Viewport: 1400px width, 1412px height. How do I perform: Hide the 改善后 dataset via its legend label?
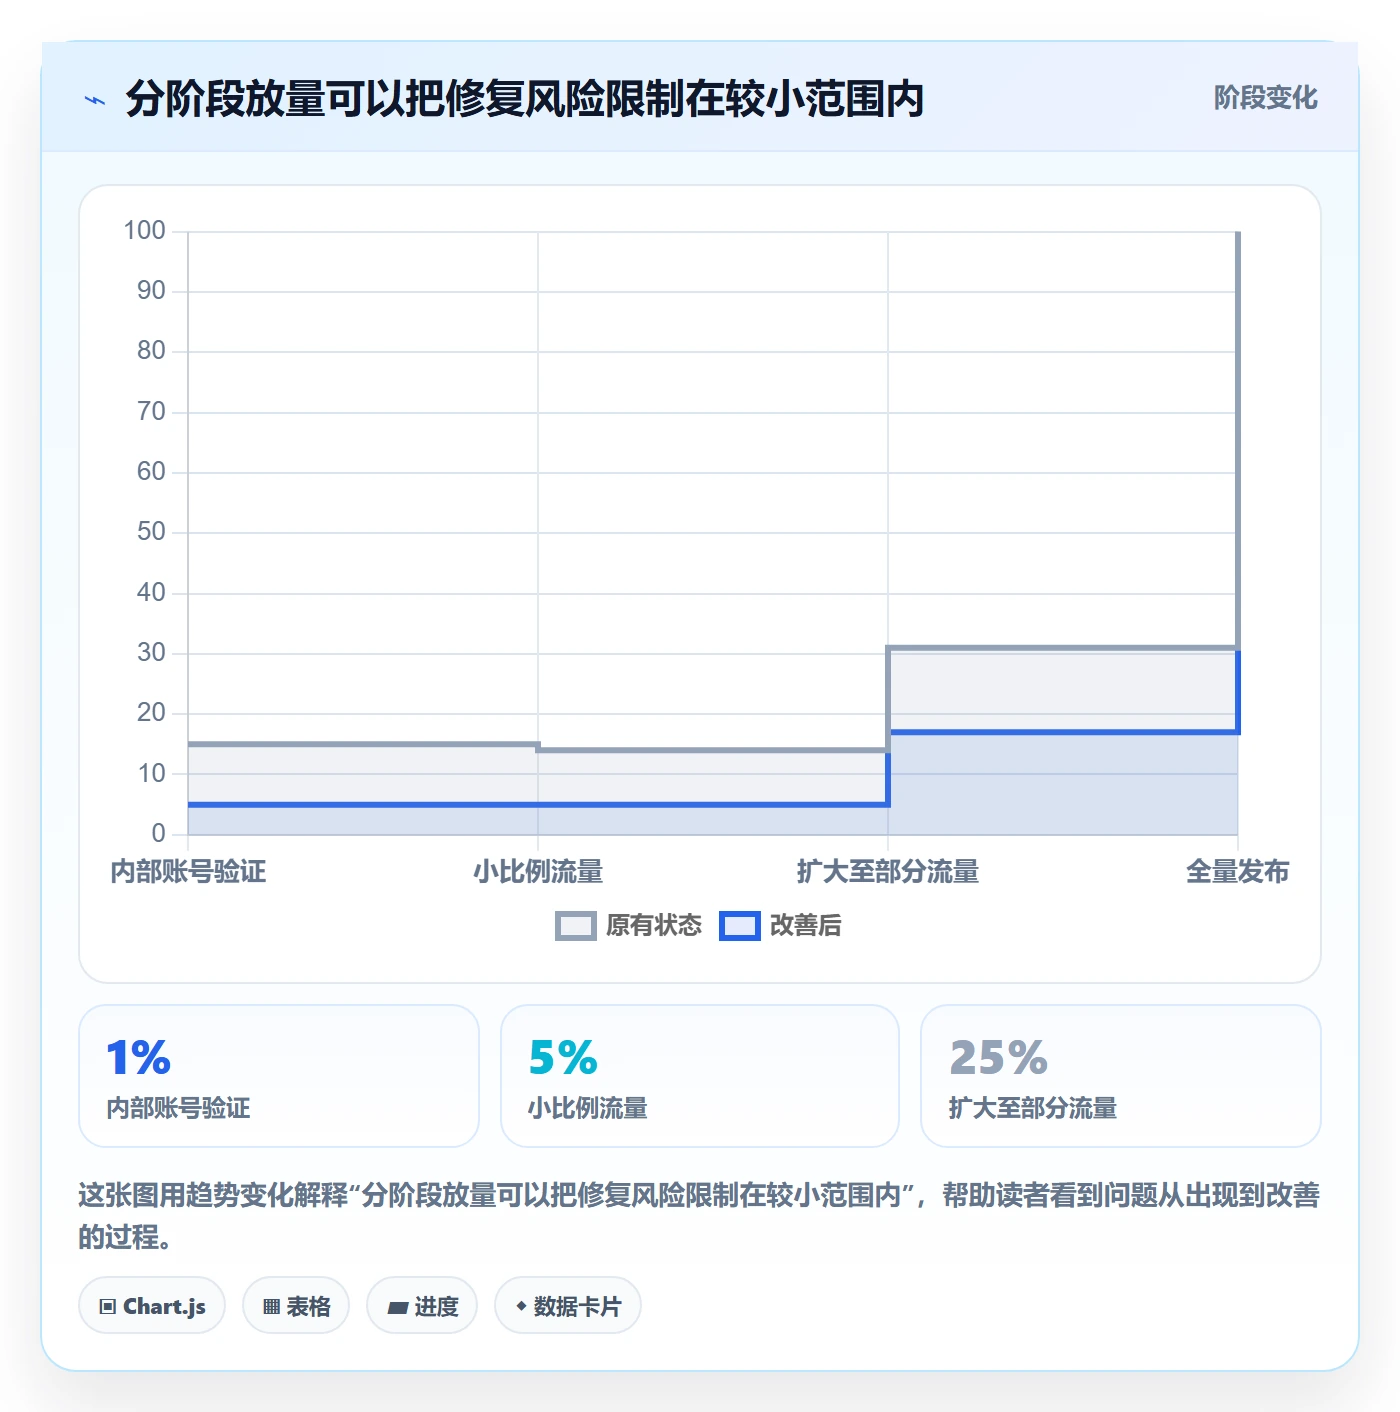click(x=806, y=926)
